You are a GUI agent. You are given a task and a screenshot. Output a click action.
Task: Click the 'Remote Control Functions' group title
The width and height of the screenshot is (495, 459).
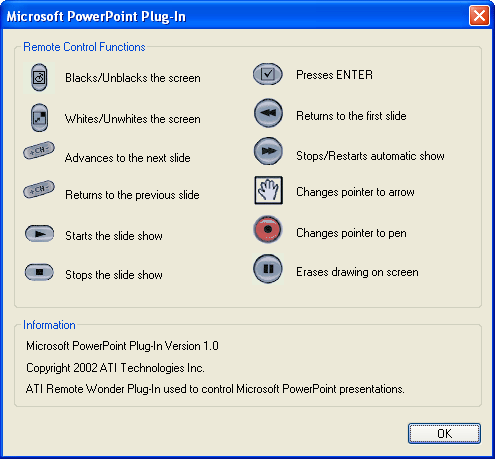[84, 47]
